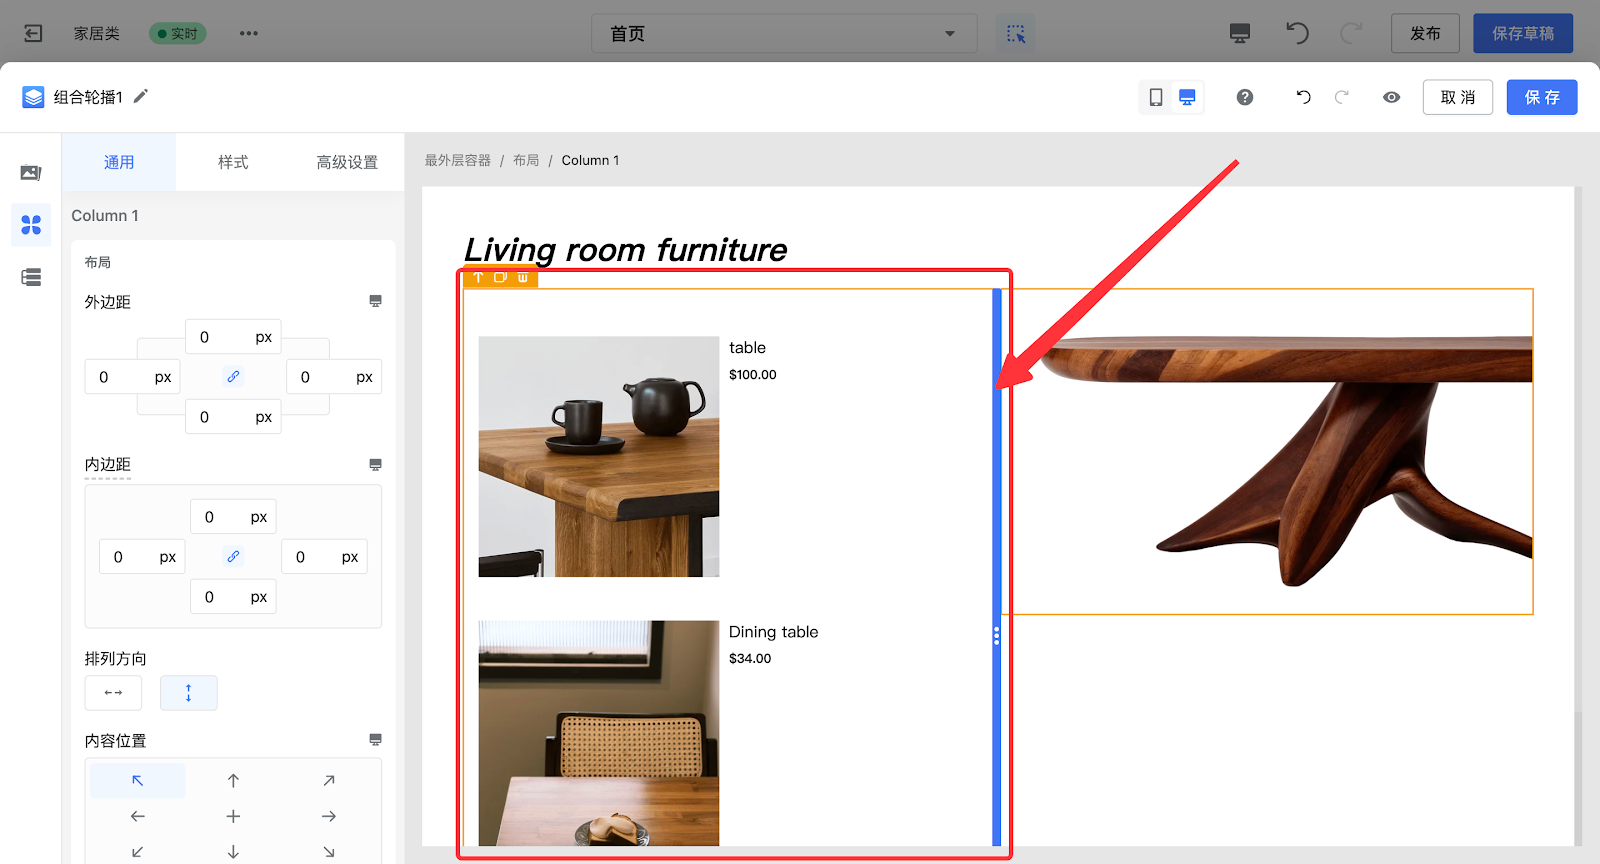Screen dimensions: 1600x864
Task: Click the link icon in the 外边距 margin box
Action: 233,377
